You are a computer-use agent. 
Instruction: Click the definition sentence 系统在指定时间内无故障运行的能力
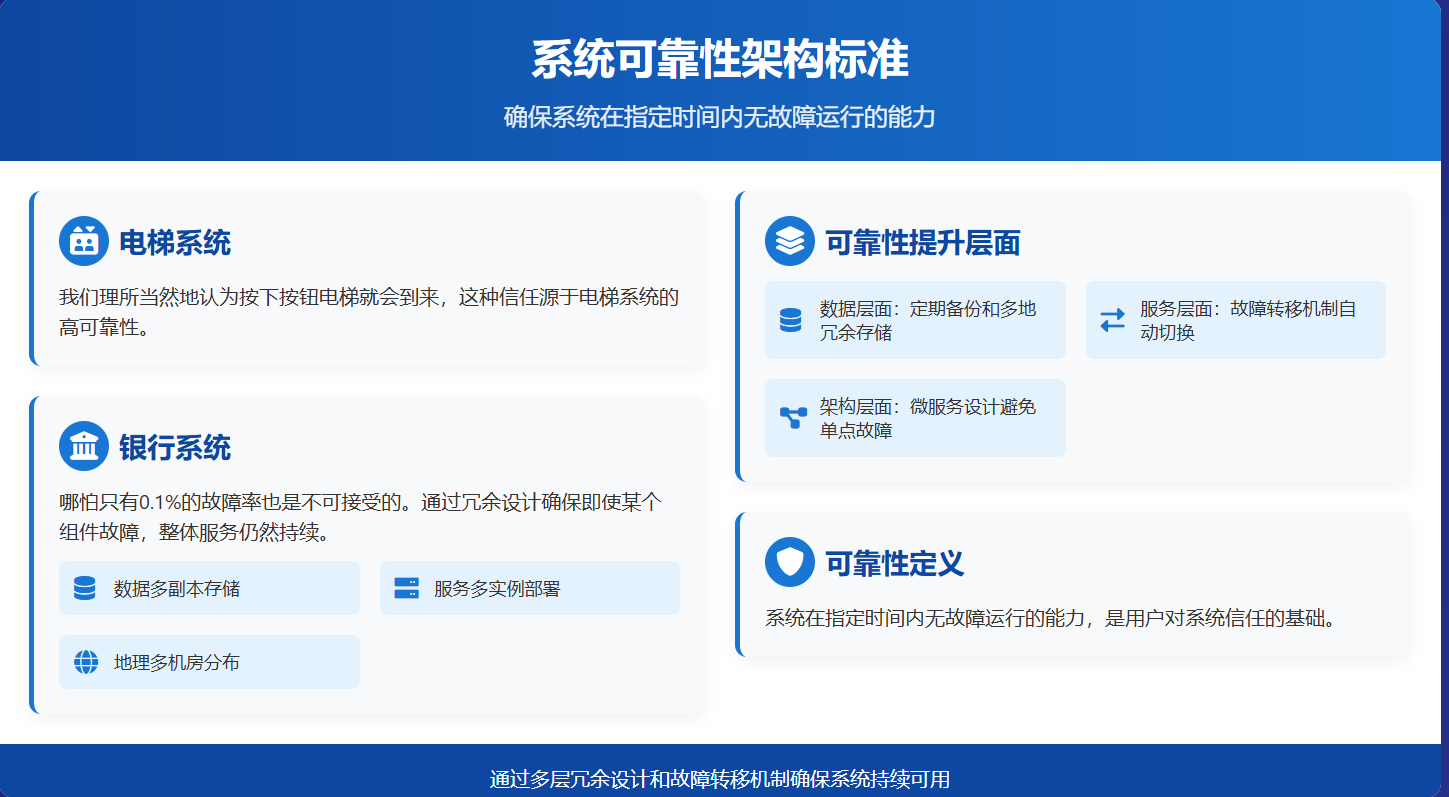point(1051,618)
